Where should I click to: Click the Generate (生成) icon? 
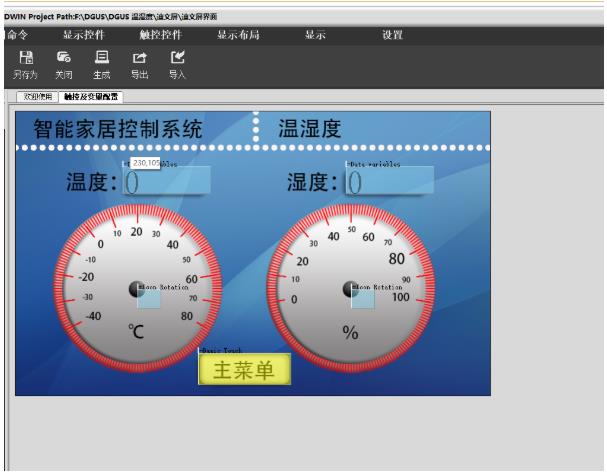[x=101, y=65]
